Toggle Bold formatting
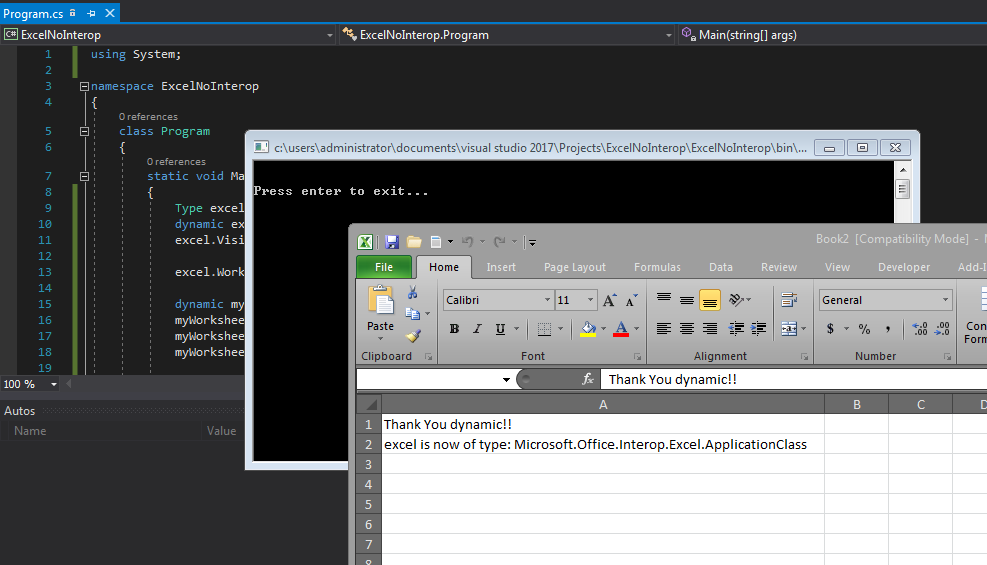 pos(454,328)
